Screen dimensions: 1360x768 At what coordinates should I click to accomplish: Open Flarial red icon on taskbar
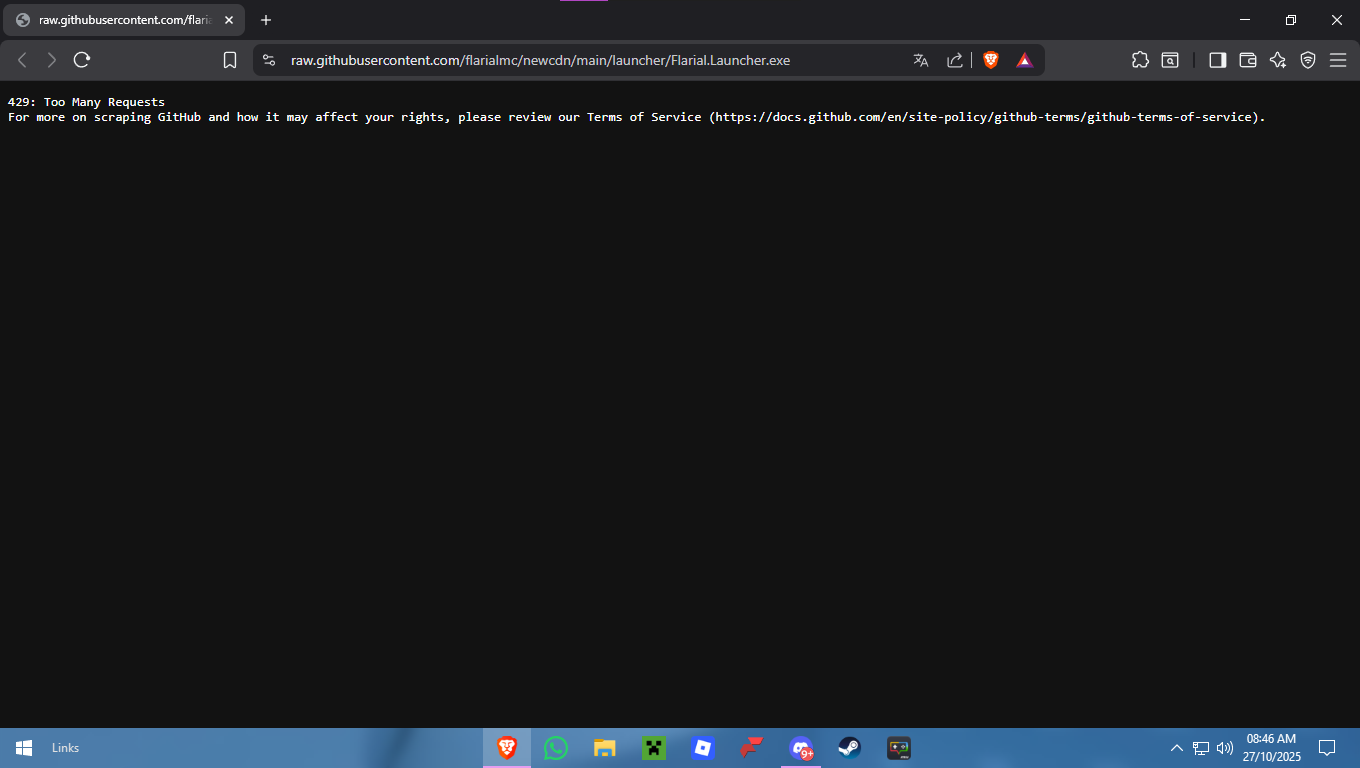pyautogui.click(x=752, y=748)
